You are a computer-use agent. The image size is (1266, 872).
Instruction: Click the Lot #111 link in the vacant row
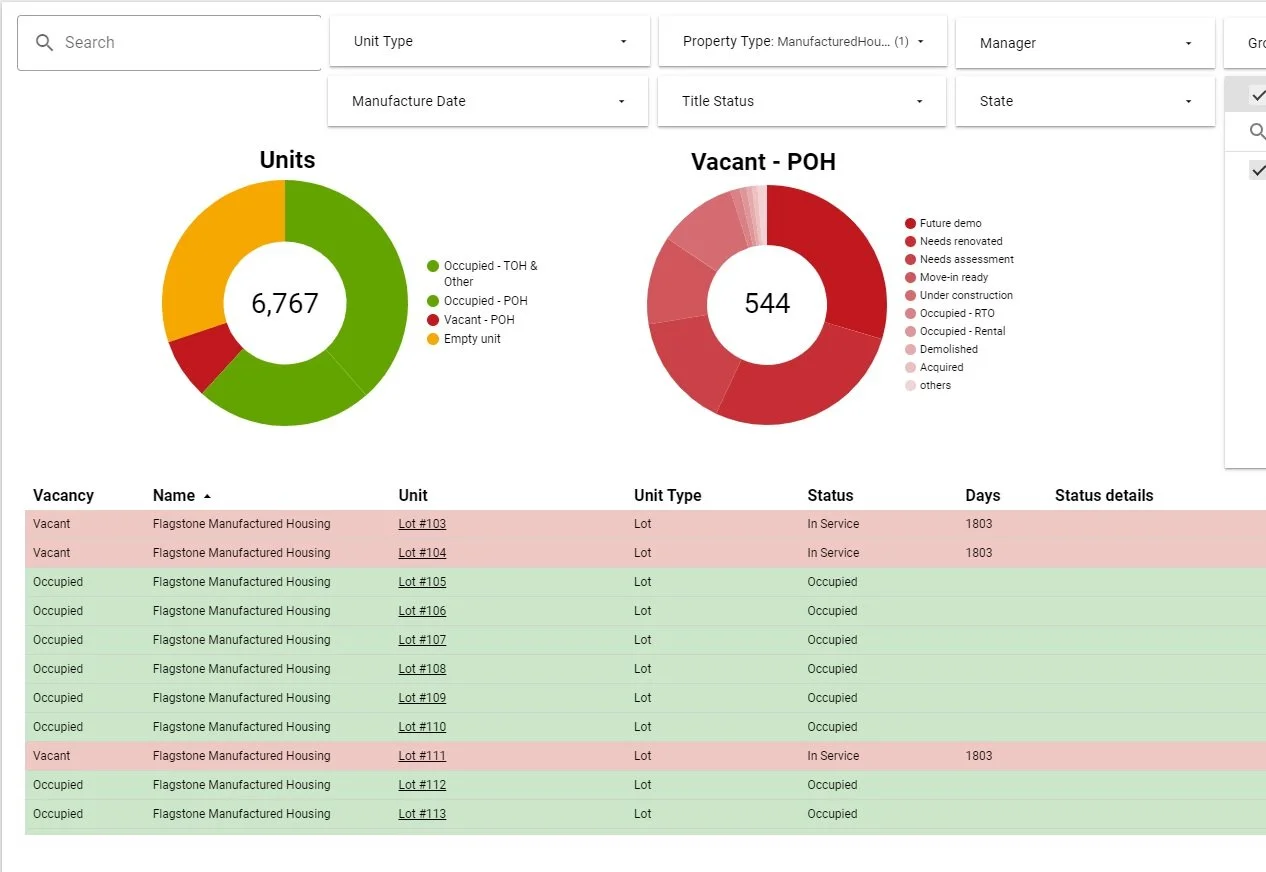tap(422, 755)
